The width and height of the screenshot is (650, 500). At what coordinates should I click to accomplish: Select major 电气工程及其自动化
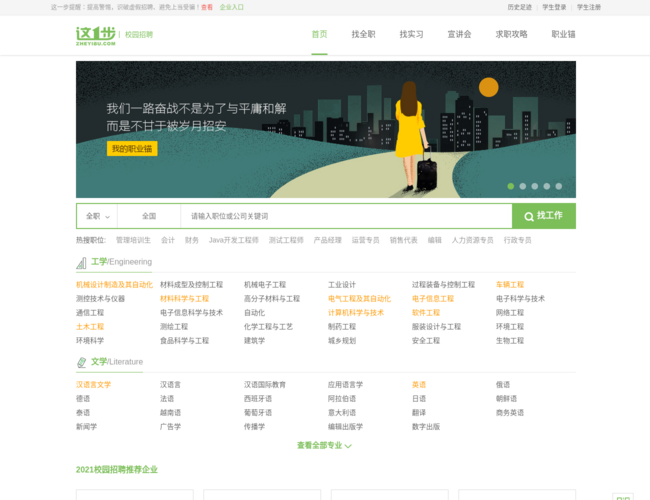point(359,299)
